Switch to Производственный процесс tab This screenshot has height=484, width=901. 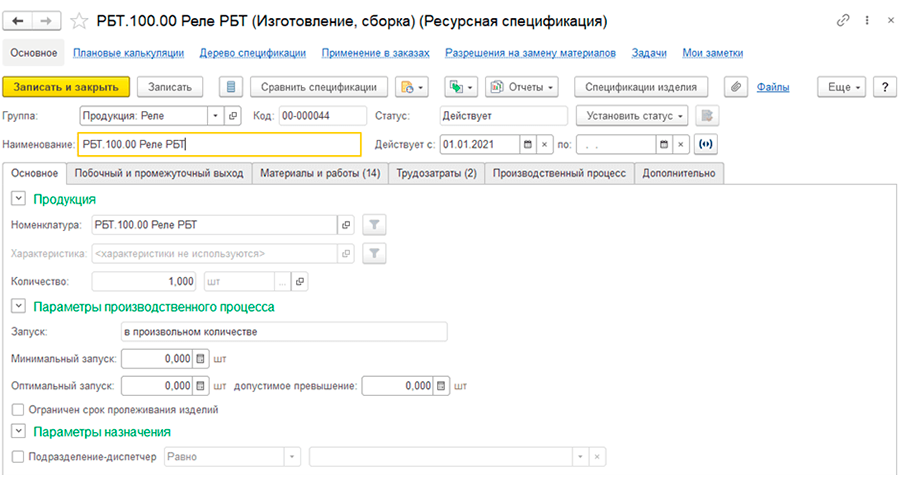[559, 173]
